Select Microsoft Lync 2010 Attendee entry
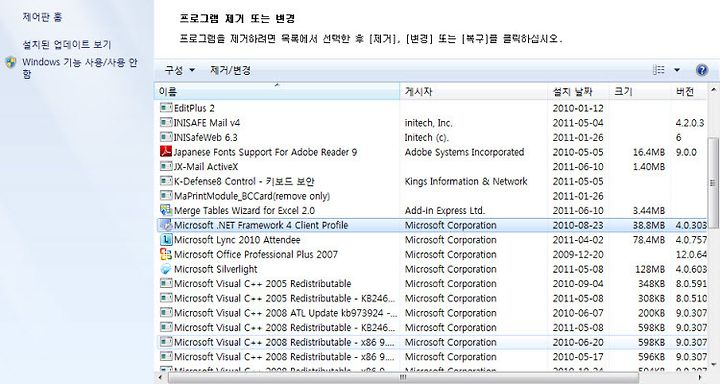The width and height of the screenshot is (720, 384). (x=431, y=240)
